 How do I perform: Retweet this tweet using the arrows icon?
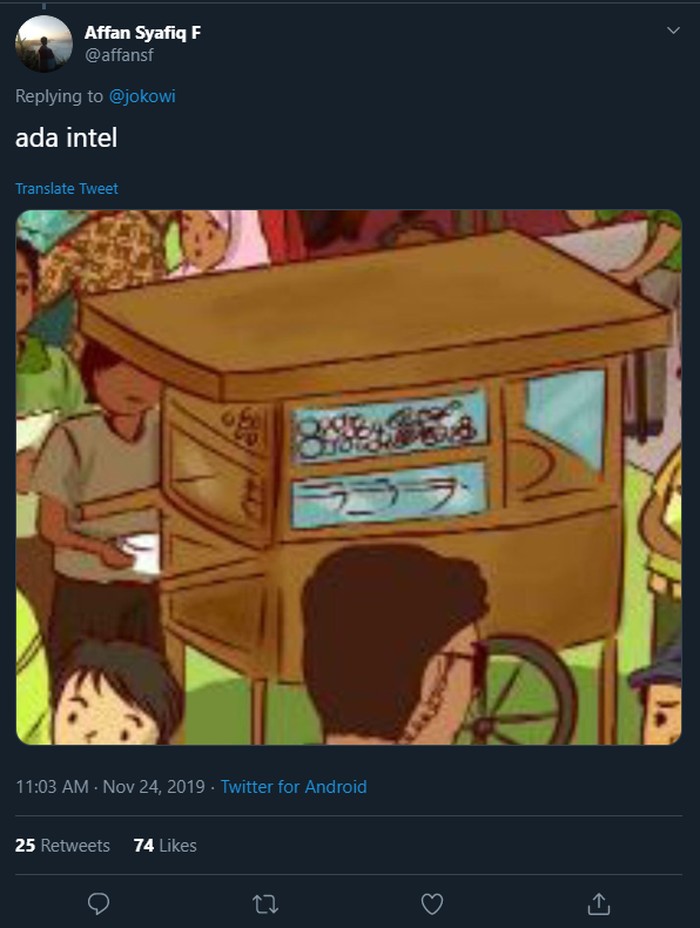point(265,904)
